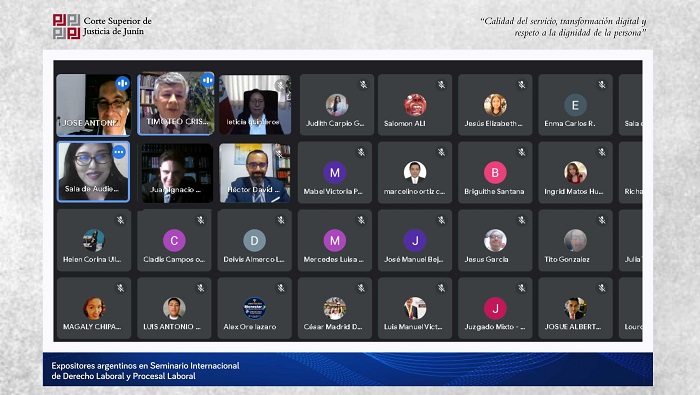Click the muted mic icon on Tito Gonzalez tile
Image resolution: width=700 pixels, height=395 pixels.
[602, 220]
